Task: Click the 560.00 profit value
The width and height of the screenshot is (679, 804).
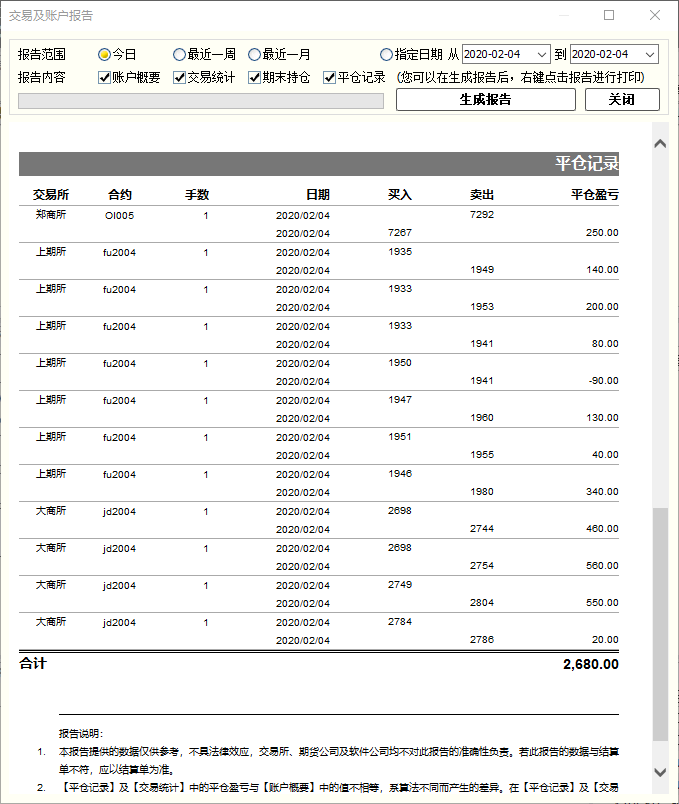Action: (x=602, y=566)
